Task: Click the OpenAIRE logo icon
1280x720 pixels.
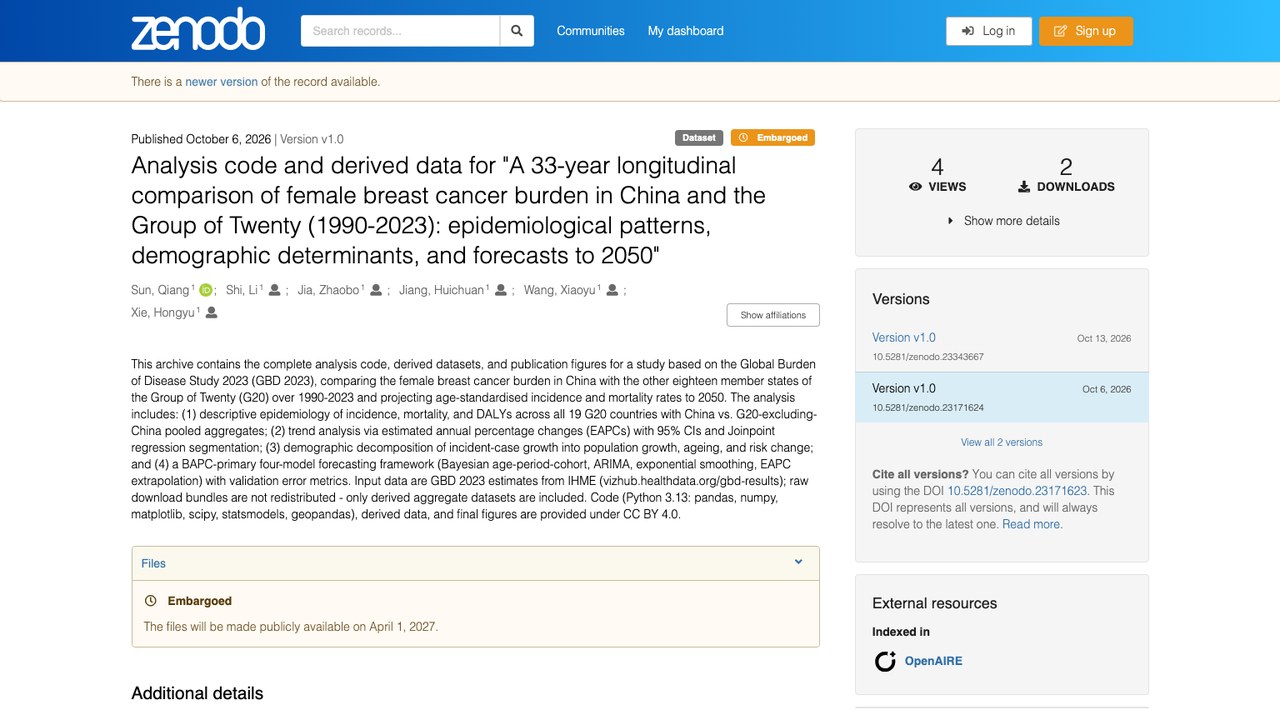Action: [x=885, y=661]
